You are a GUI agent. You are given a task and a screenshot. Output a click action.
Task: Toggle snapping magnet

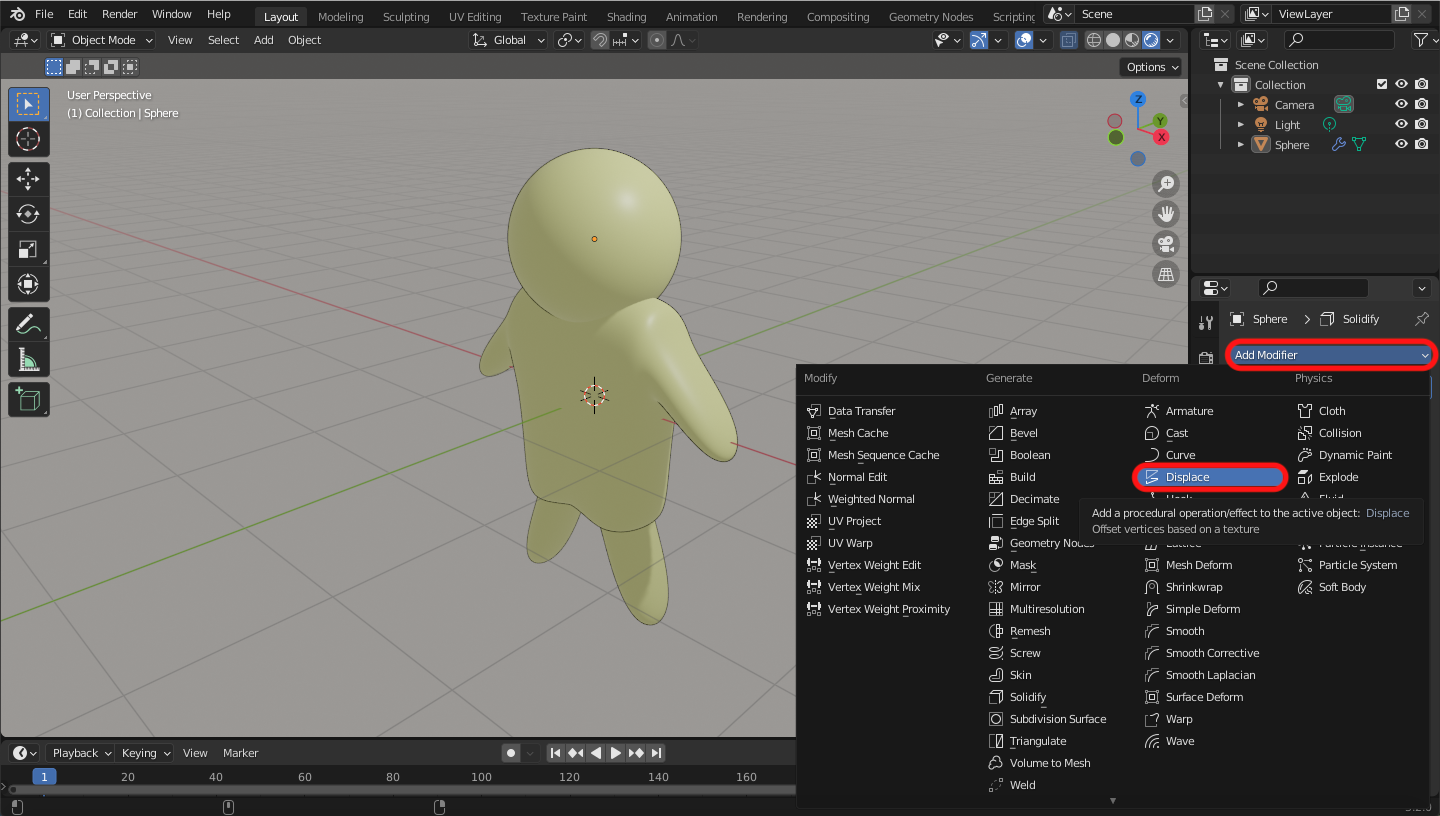600,40
